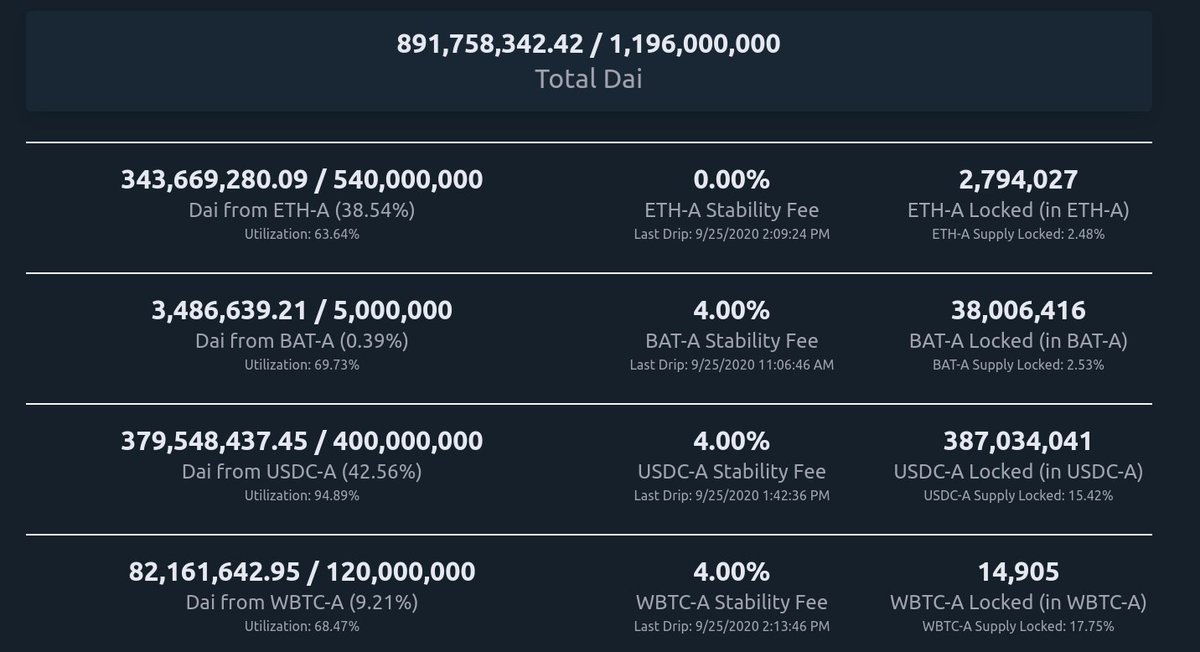The width and height of the screenshot is (1200, 652).
Task: Select the 3,486,639.21 / 5,000,000 BAT-A amount
Action: pyautogui.click(x=302, y=310)
